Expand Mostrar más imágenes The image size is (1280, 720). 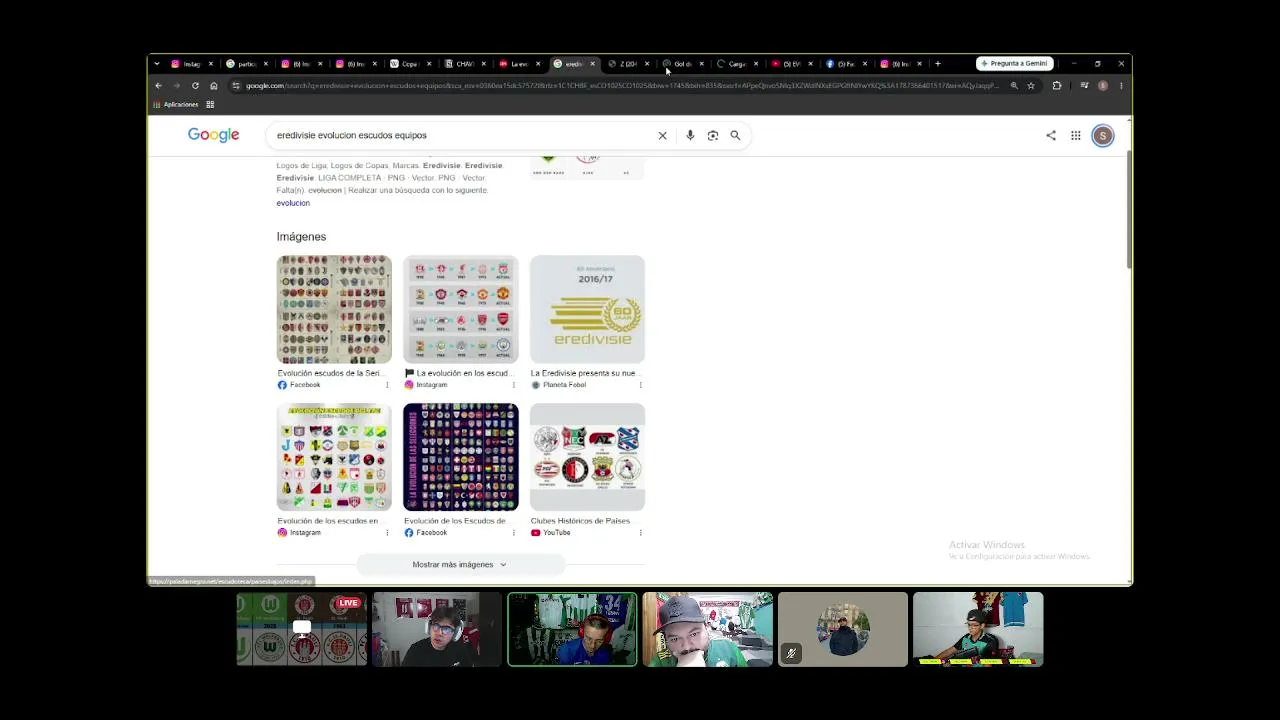459,565
